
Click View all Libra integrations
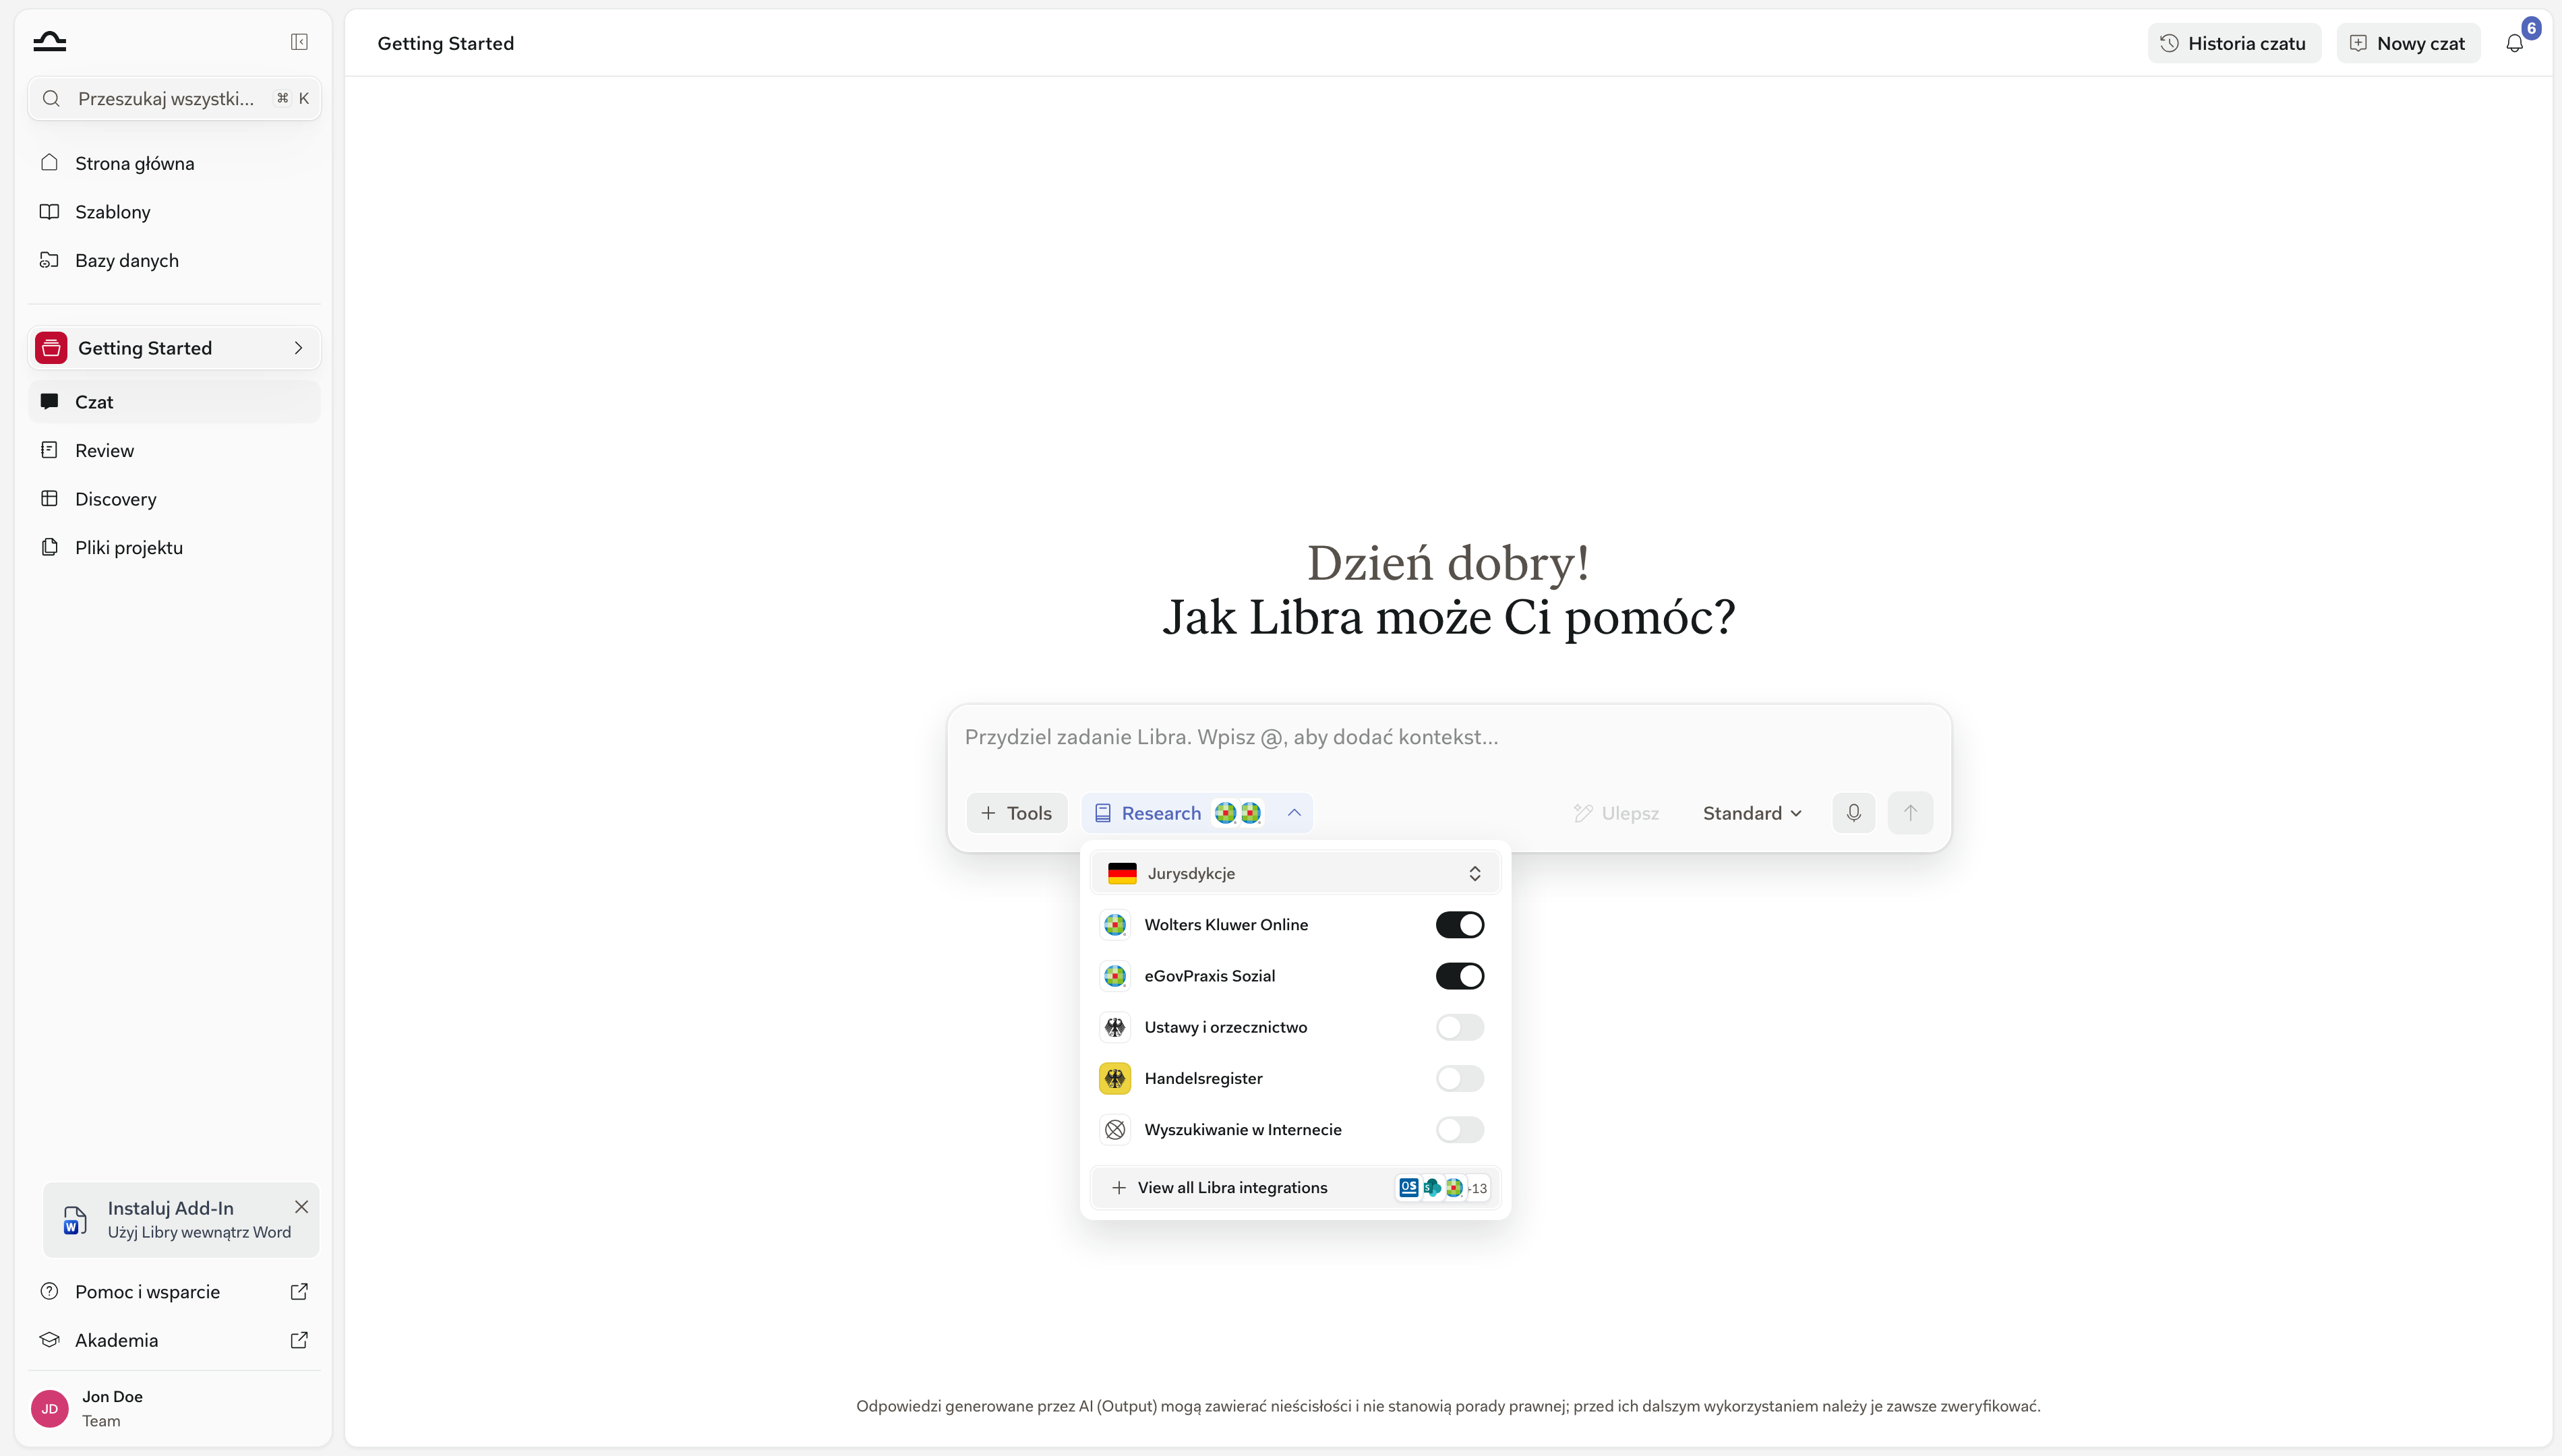pyautogui.click(x=1295, y=1188)
